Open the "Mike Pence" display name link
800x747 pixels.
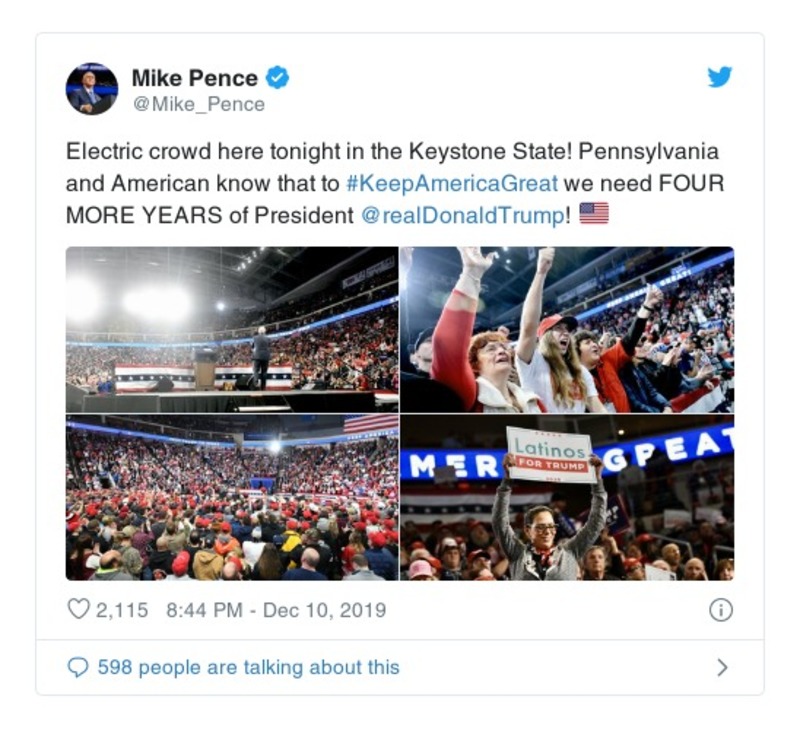(x=195, y=78)
